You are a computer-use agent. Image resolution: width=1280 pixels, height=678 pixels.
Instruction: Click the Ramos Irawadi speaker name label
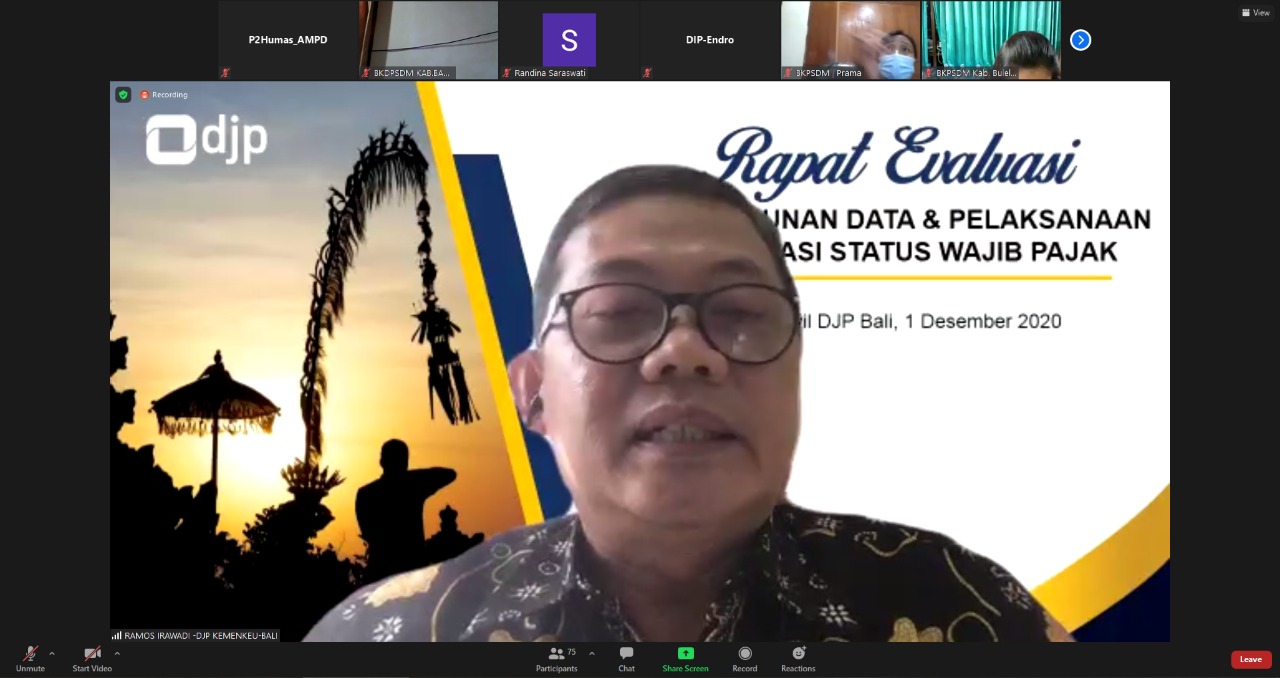click(196, 635)
